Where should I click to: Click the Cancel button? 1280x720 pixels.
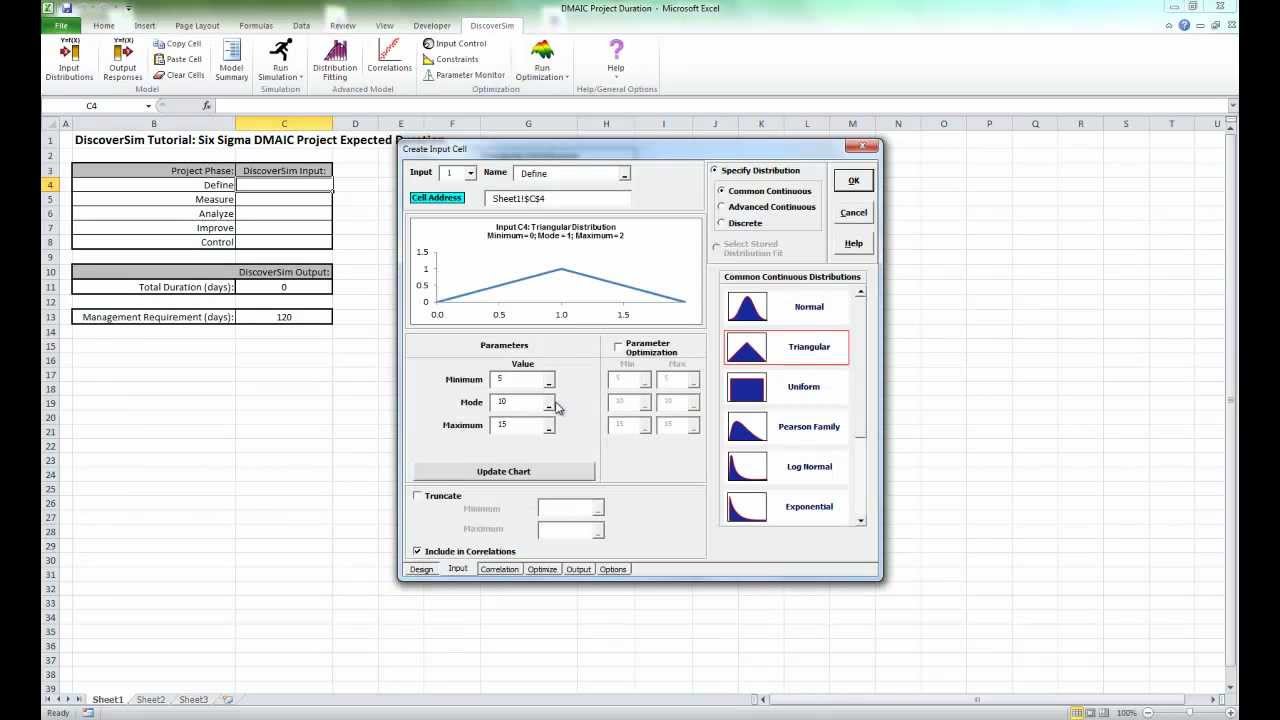pos(853,213)
